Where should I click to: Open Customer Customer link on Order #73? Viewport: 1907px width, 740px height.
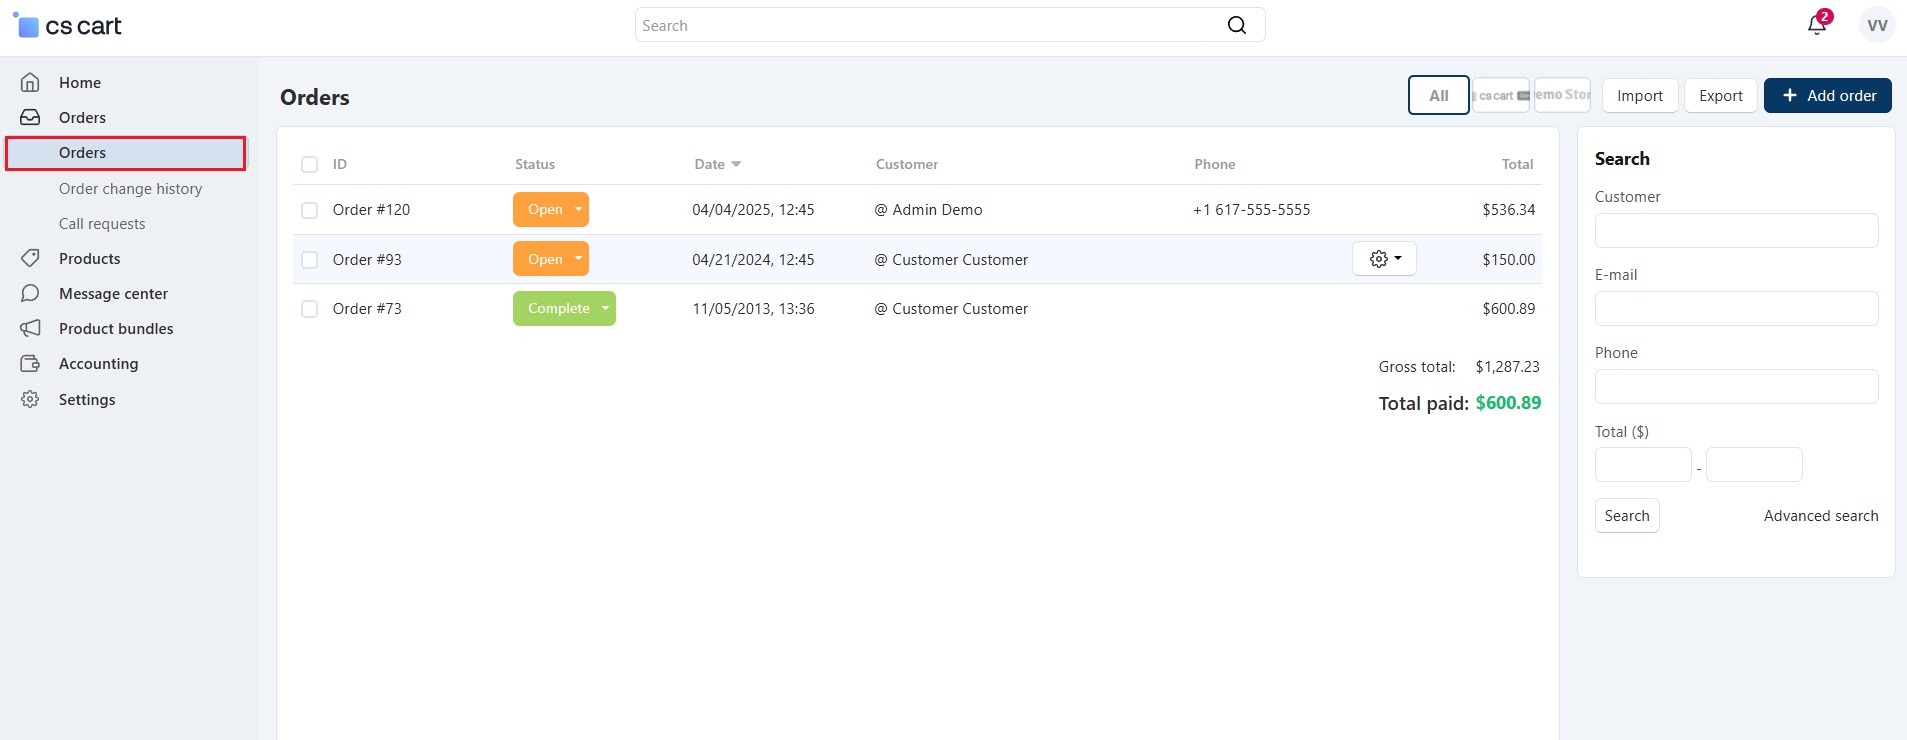point(960,308)
